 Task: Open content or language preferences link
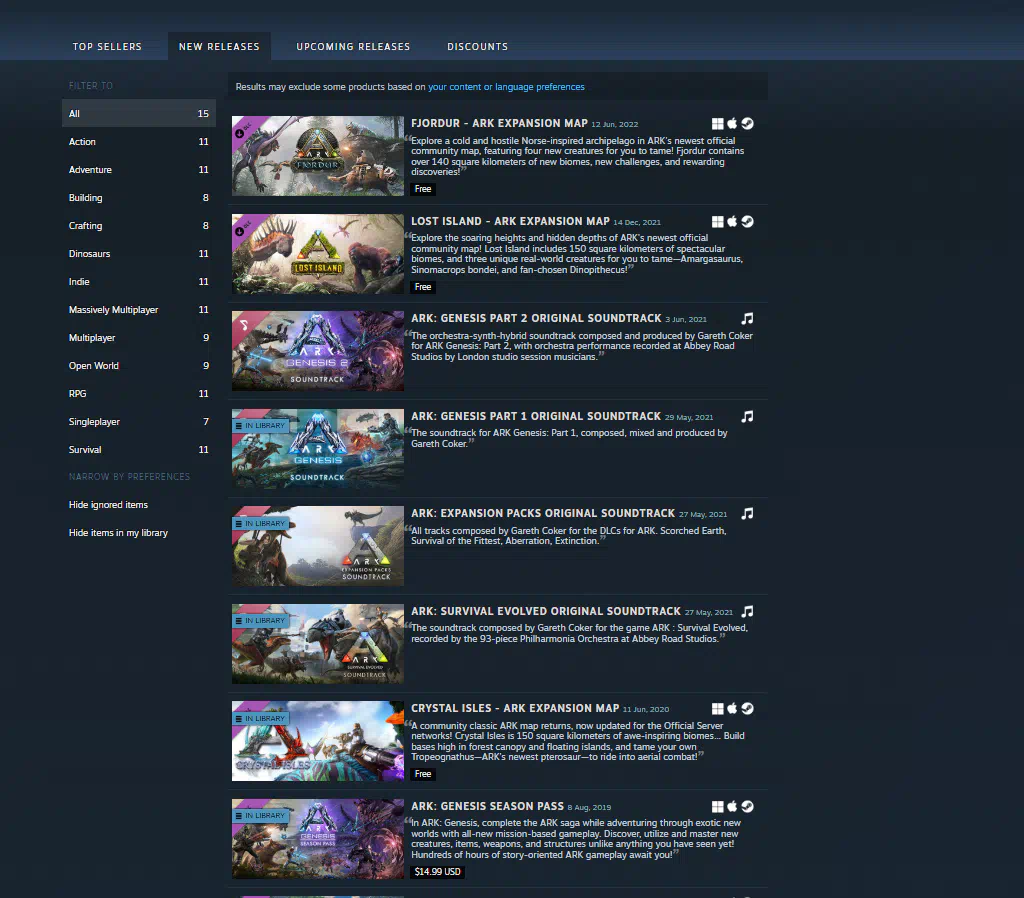pos(506,87)
